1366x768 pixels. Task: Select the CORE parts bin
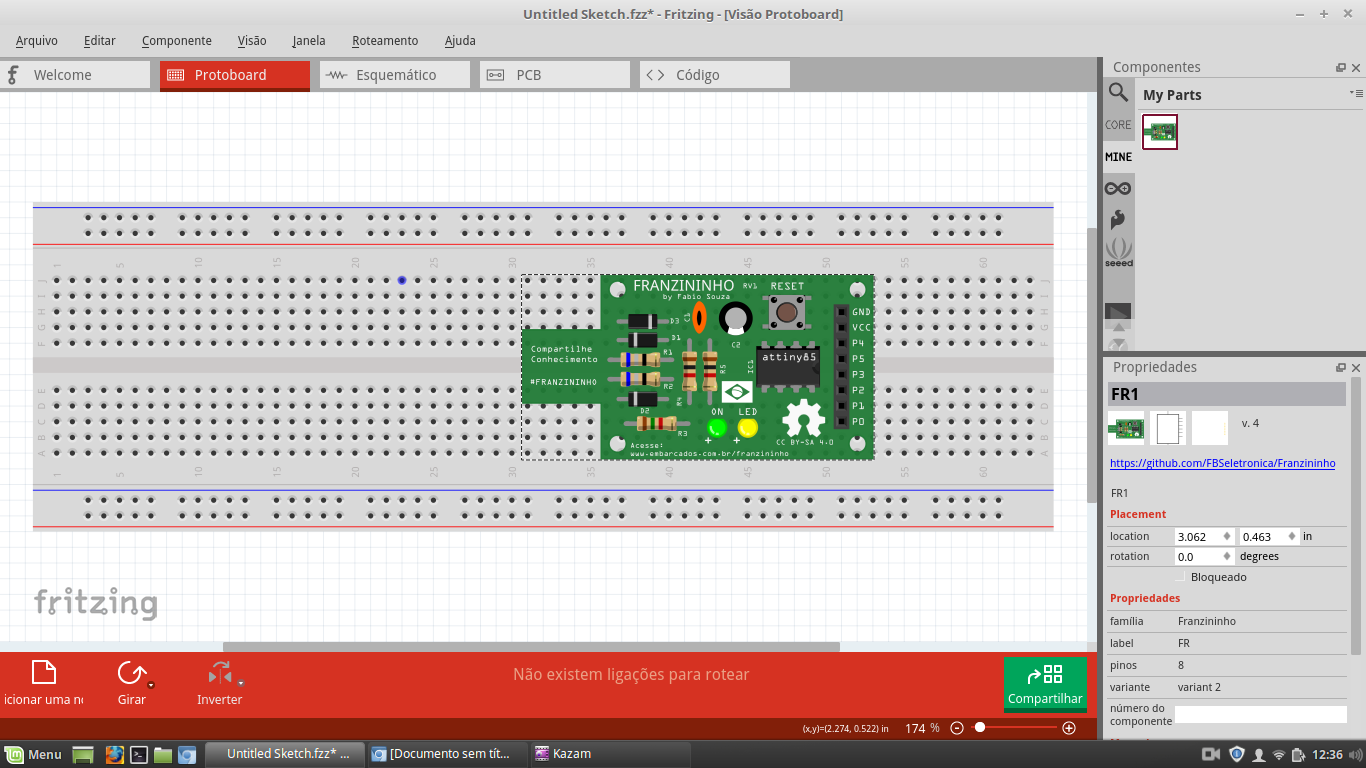tap(1118, 125)
